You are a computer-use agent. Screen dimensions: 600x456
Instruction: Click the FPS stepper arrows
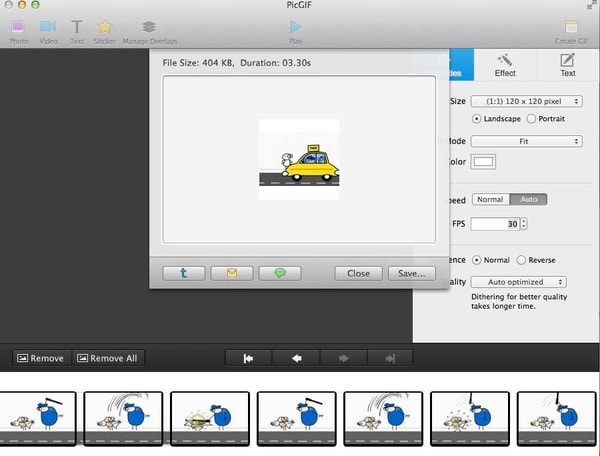[x=523, y=224]
